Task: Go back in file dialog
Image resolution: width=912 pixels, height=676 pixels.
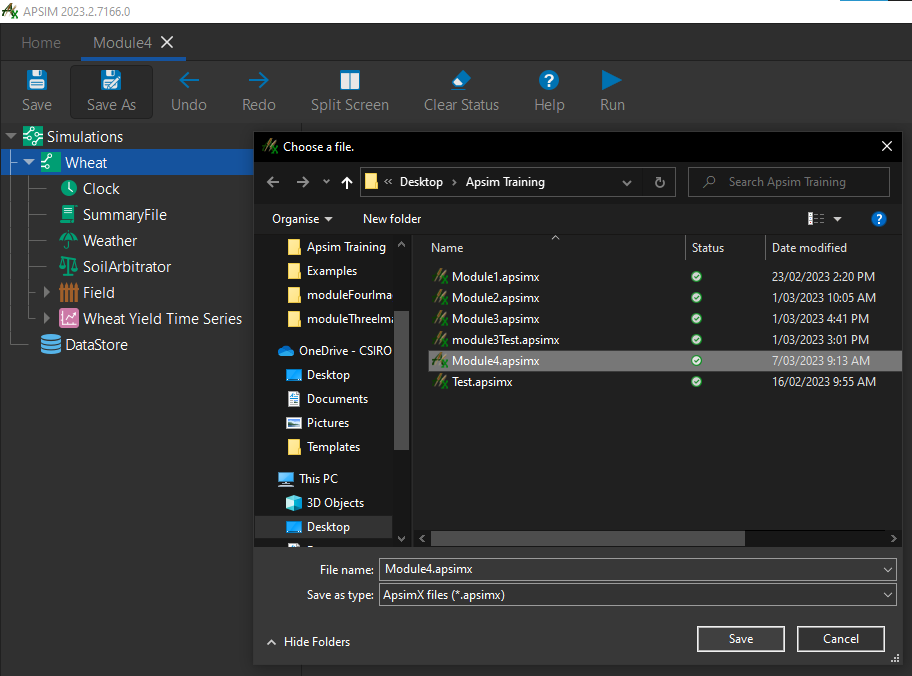Action: click(273, 182)
